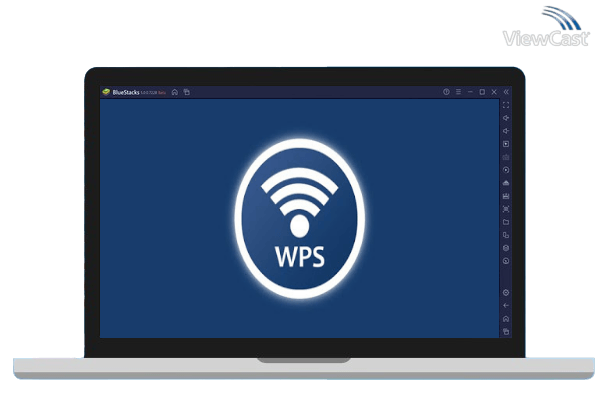Open the settings gear icon near the sidebar bottom

tap(506, 293)
